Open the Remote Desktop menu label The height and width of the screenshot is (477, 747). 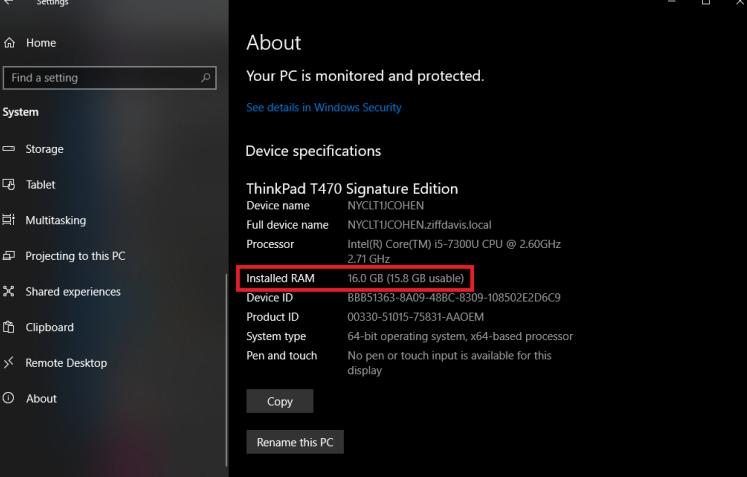click(x=66, y=363)
